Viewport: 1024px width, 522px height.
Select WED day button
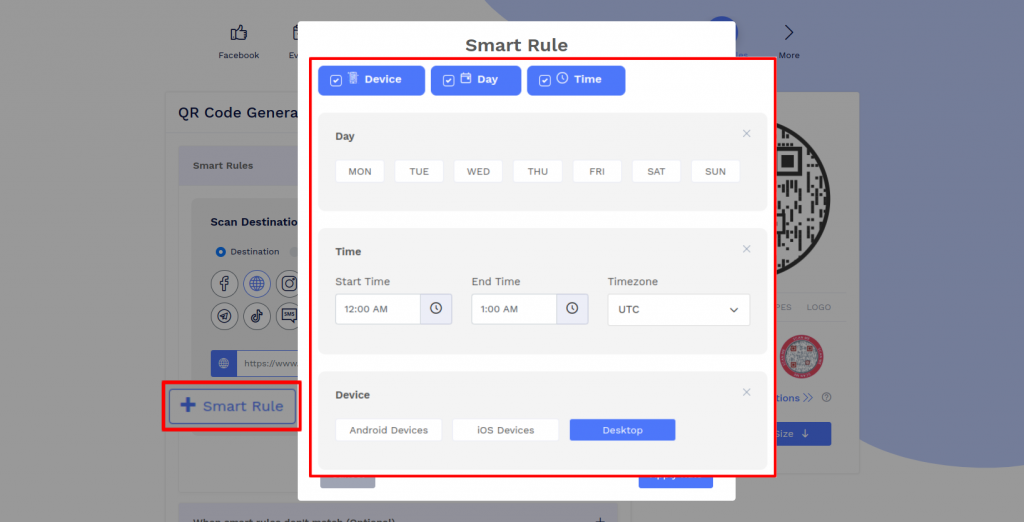[x=478, y=171]
